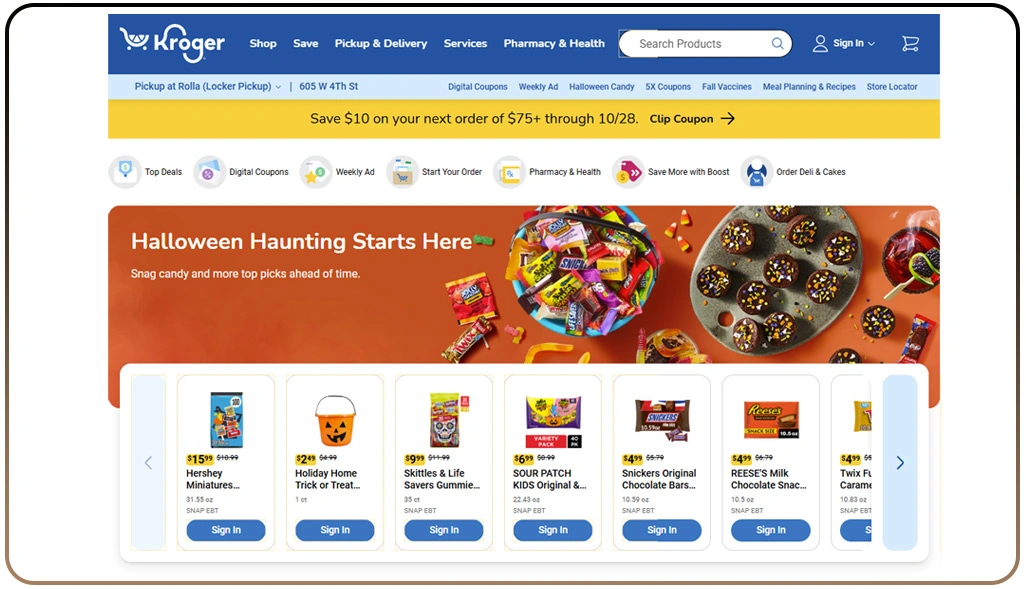Open the Digital Coupons percent icon
This screenshot has height=589, width=1026.
coord(209,172)
